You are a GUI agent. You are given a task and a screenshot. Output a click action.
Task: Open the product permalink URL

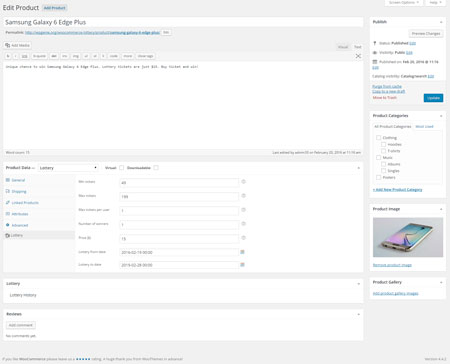click(92, 33)
